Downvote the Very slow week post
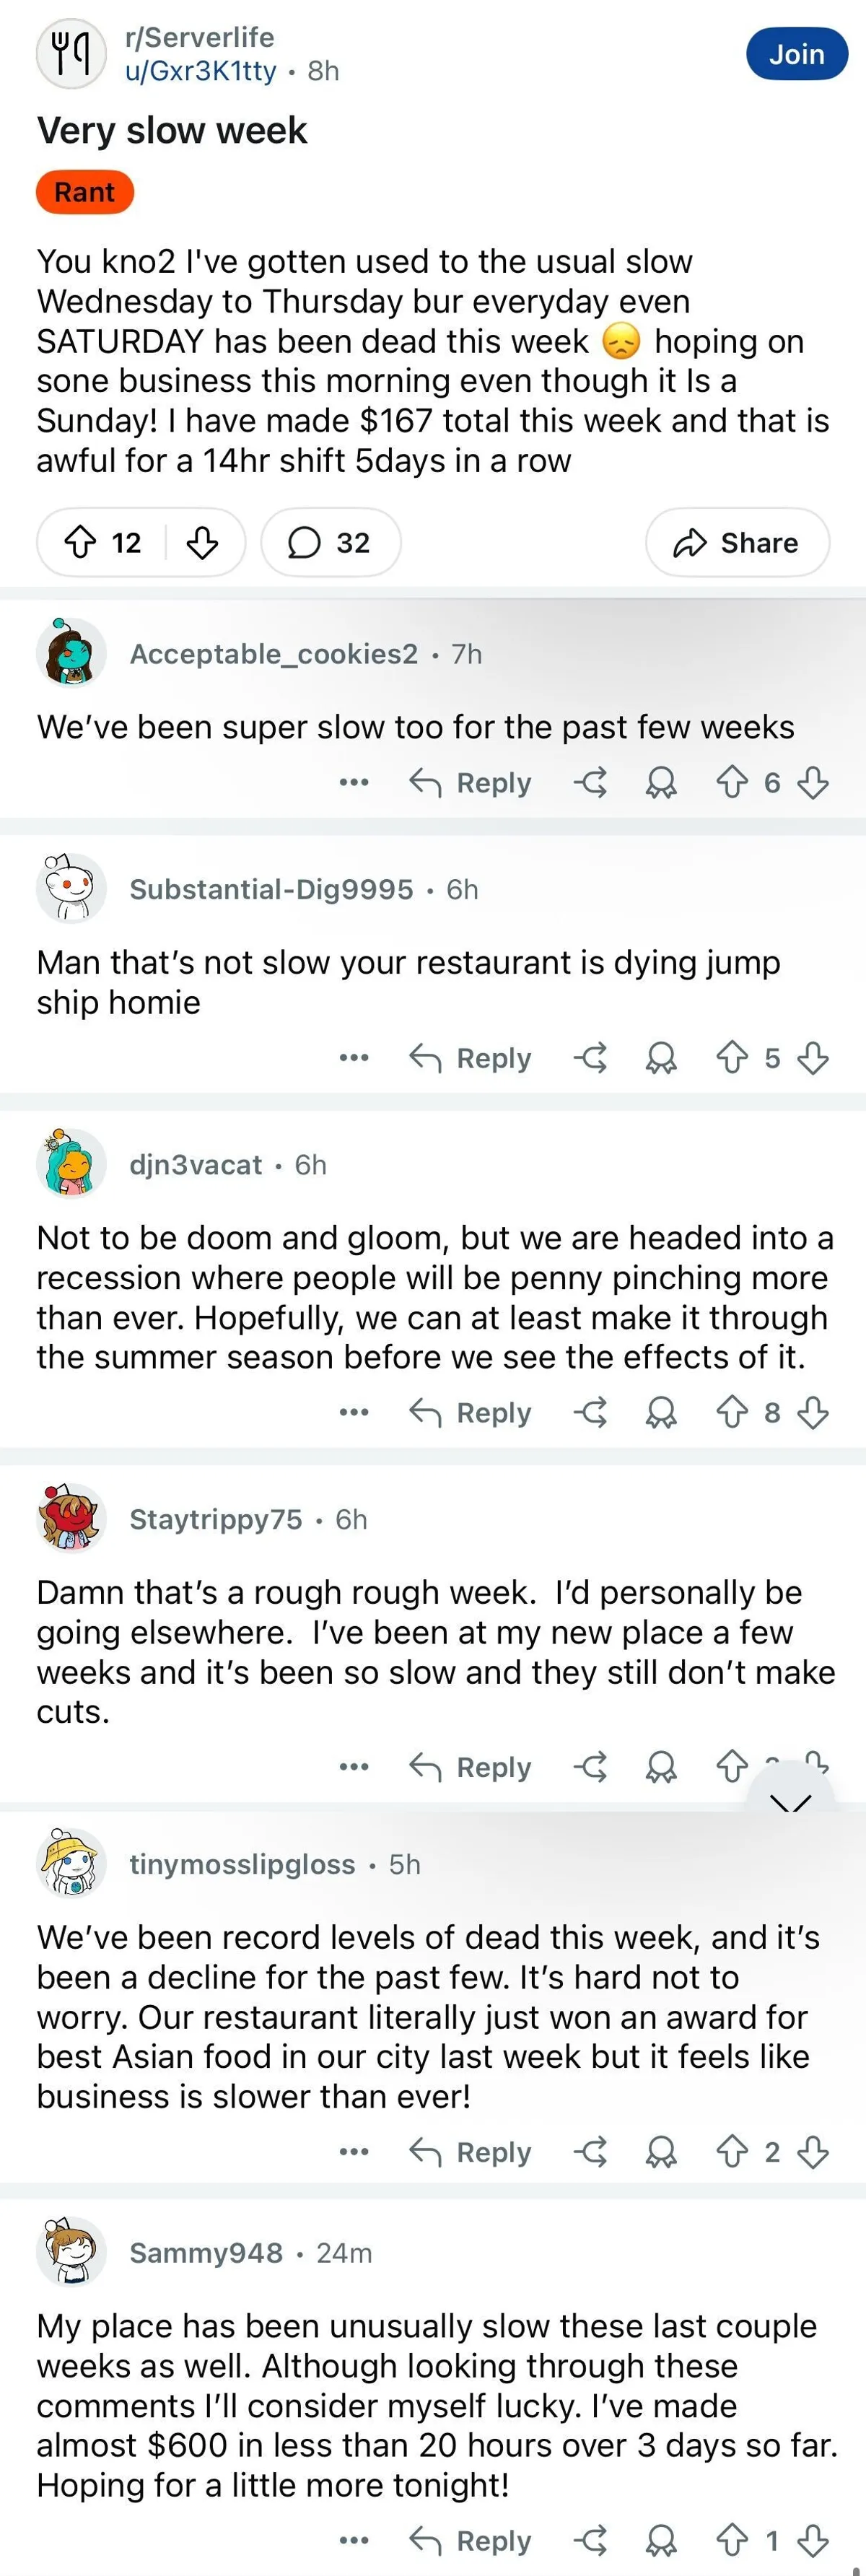 pyautogui.click(x=203, y=542)
